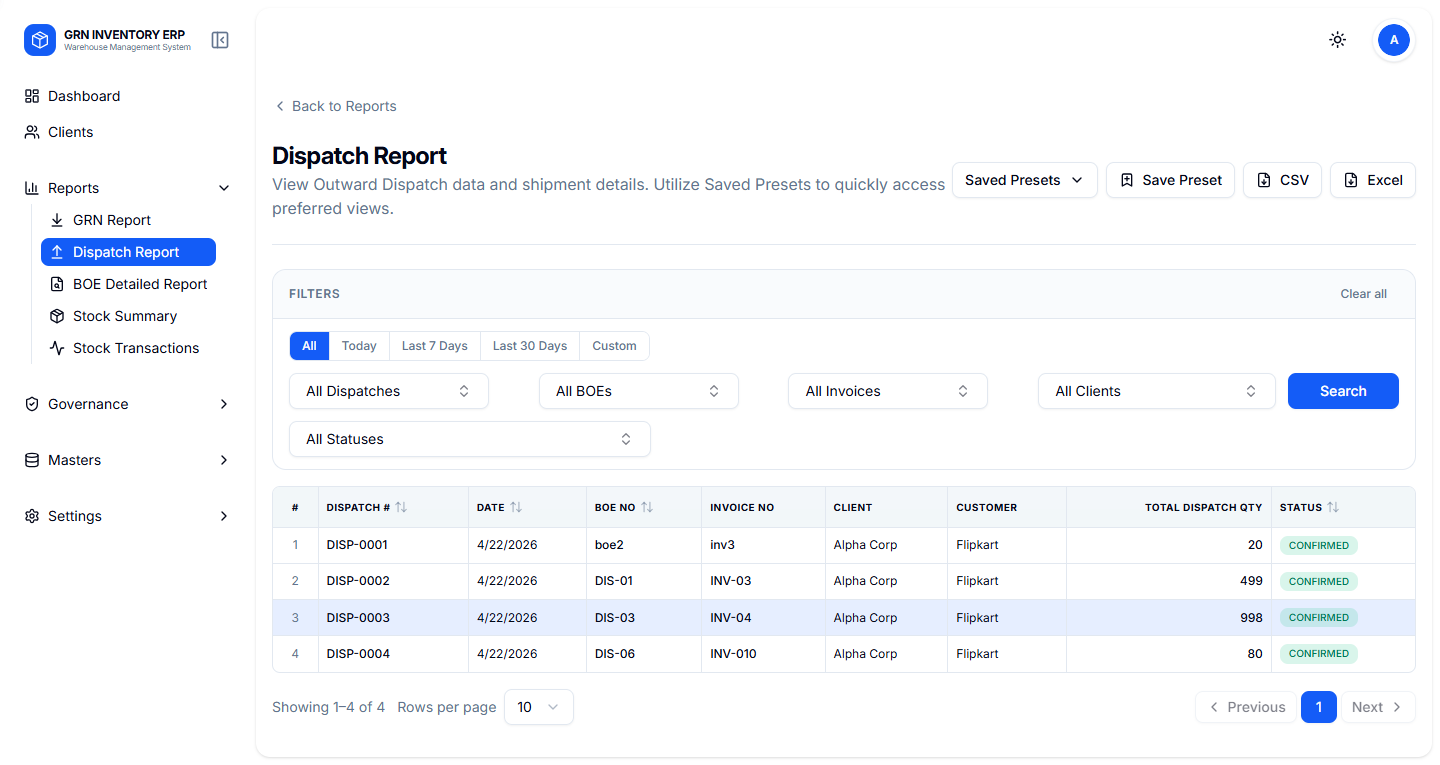
Task: Open Stock Summary report in sidebar
Action: coord(125,316)
